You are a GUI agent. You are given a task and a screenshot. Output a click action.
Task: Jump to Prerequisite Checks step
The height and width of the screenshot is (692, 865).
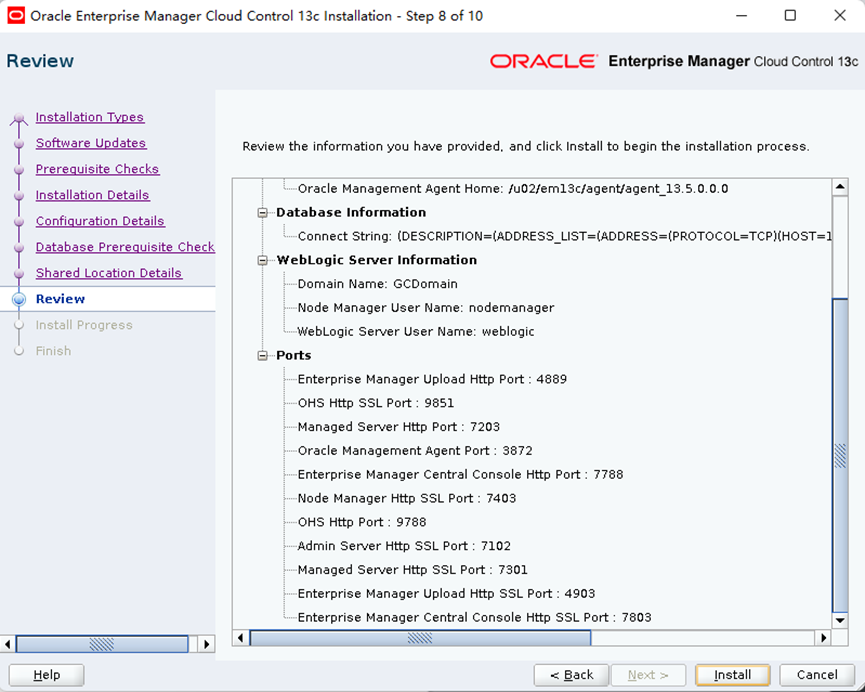pos(97,169)
